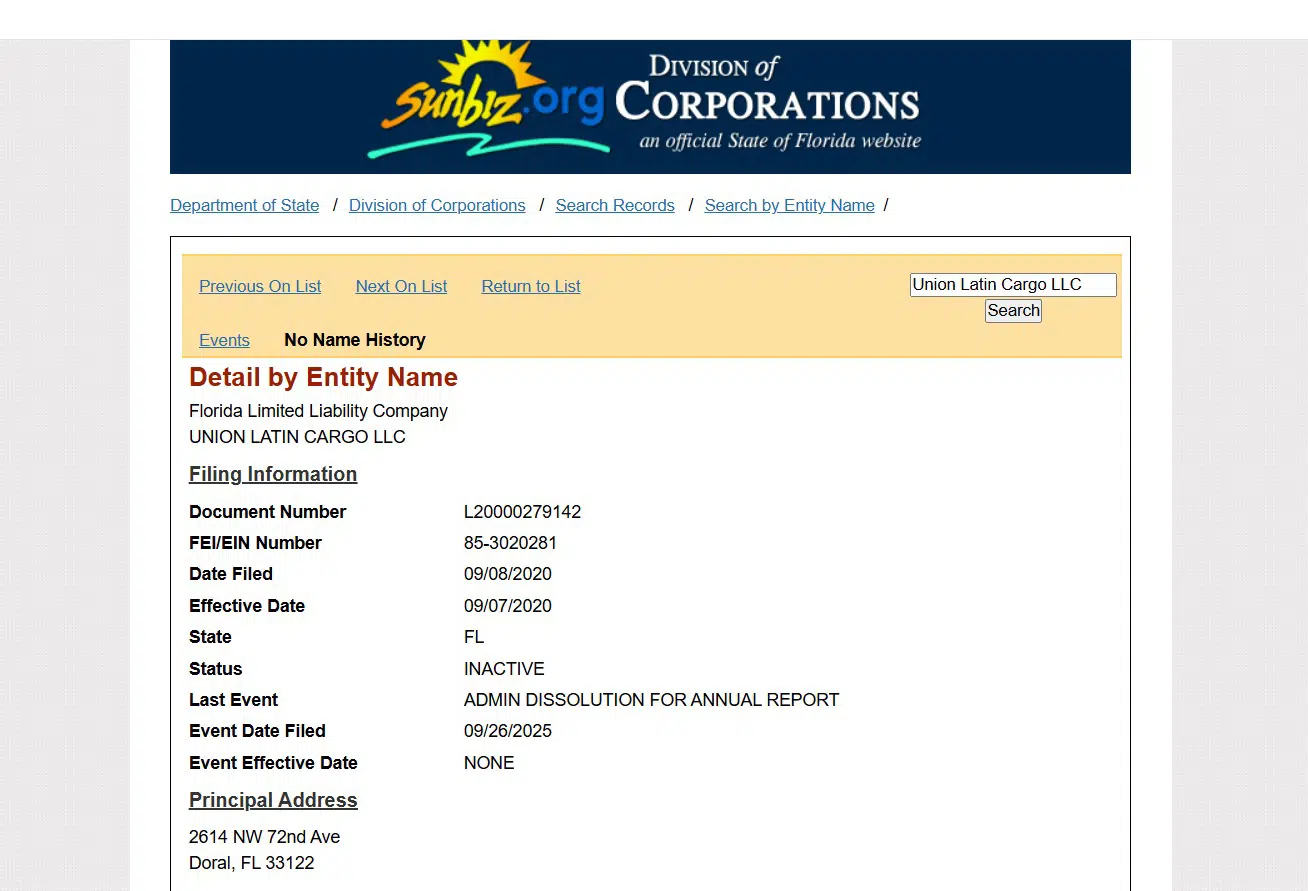Open the Department of State breadcrumb link
1308x891 pixels.
coord(244,205)
